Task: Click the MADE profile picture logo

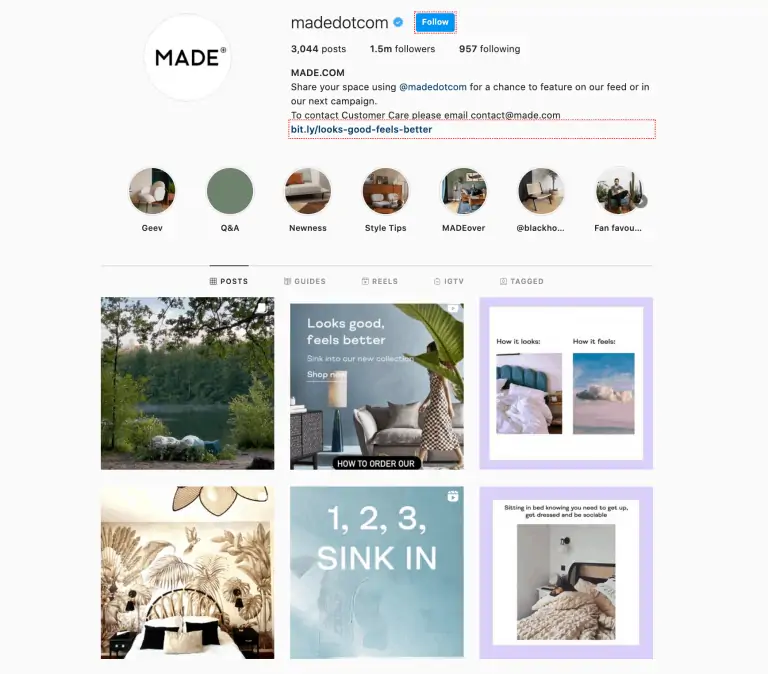Action: coord(189,57)
